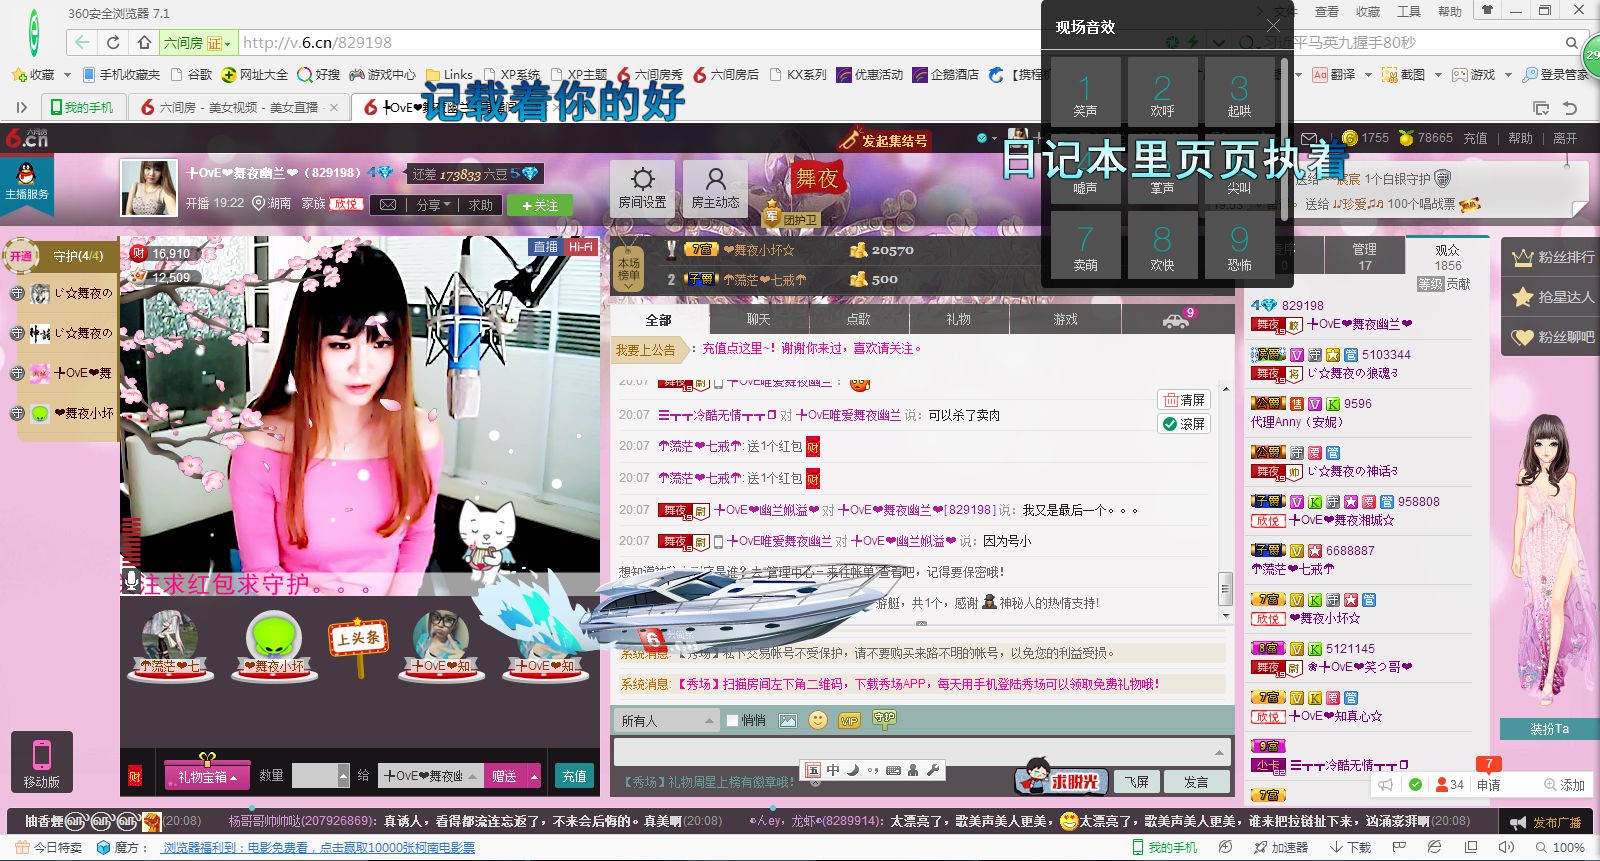The height and width of the screenshot is (861, 1600).
Task: Click the 飞屏 fly-screen button
Action: pos(1136,781)
